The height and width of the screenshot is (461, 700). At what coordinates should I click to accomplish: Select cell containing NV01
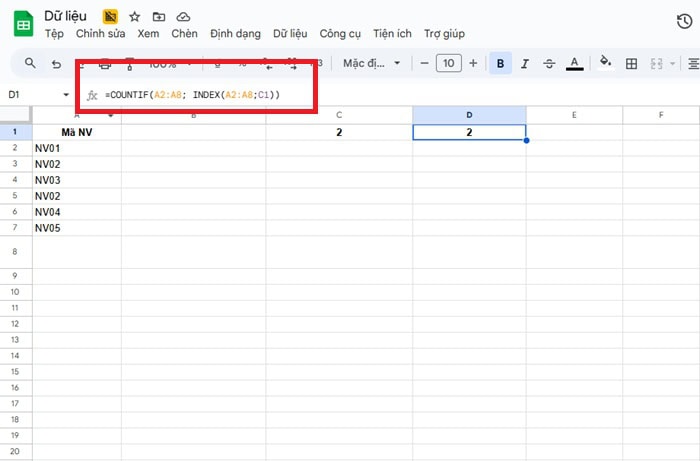77,148
